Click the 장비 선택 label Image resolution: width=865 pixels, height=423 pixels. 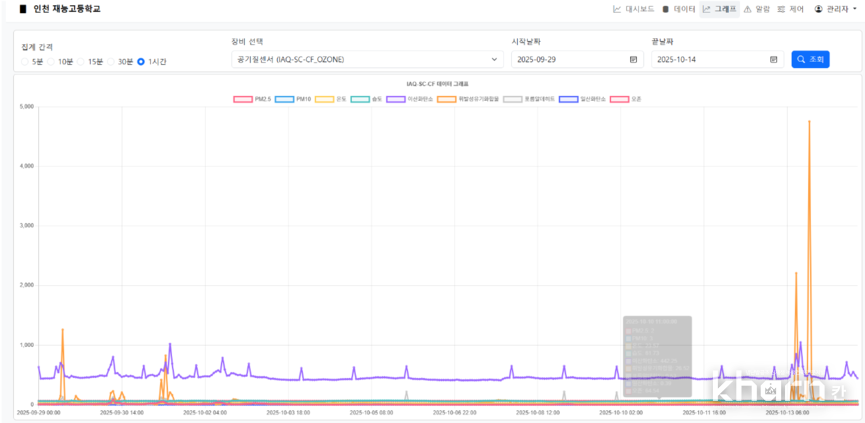(247, 41)
